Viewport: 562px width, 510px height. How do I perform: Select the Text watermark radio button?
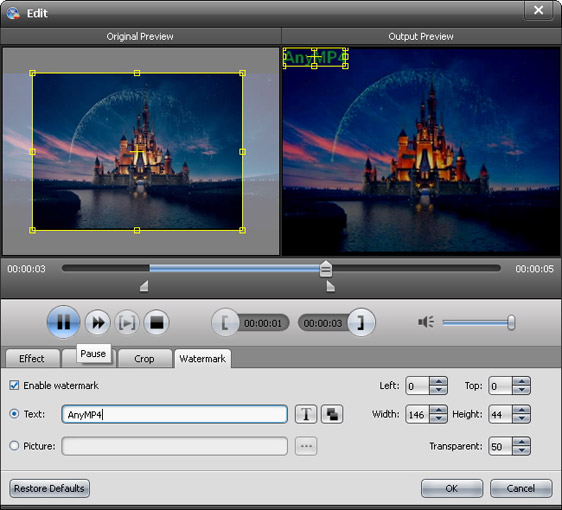tap(14, 414)
